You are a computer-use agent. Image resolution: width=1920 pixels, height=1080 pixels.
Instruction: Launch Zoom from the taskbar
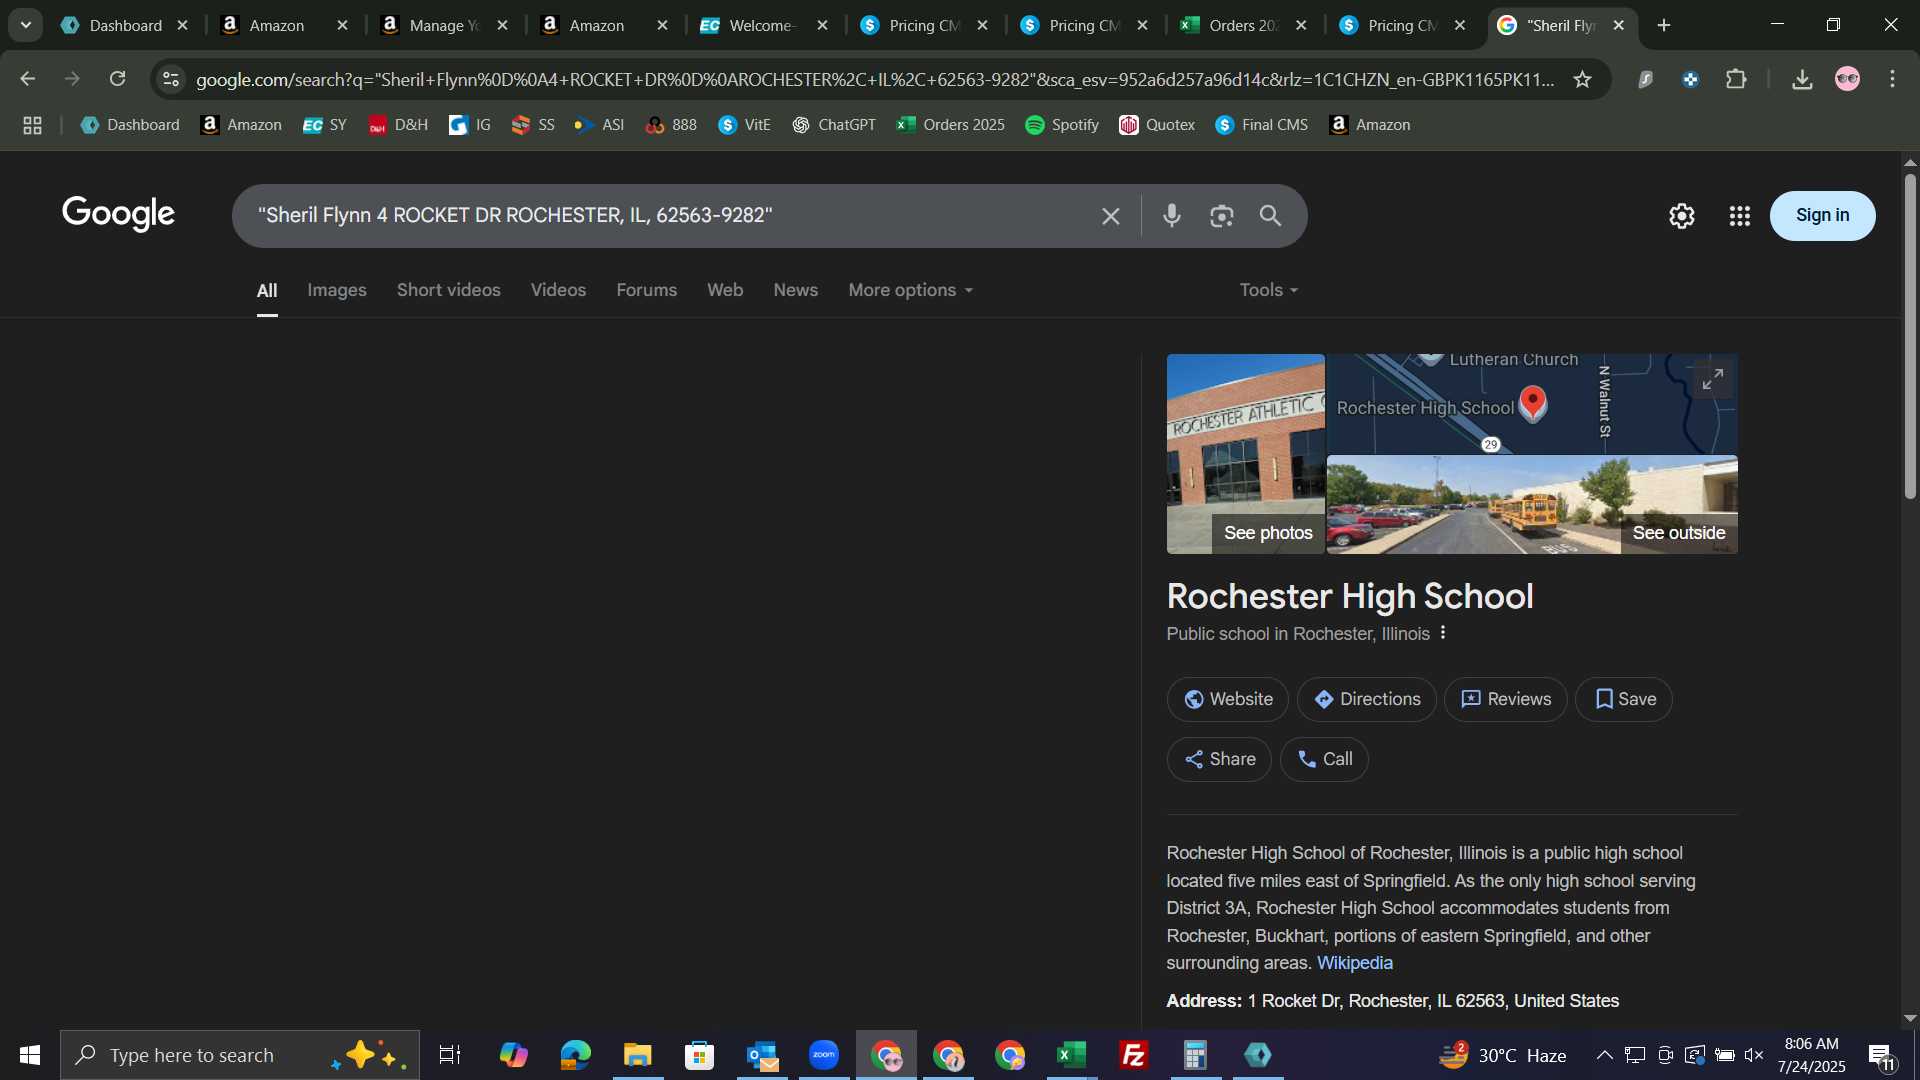tap(824, 1055)
